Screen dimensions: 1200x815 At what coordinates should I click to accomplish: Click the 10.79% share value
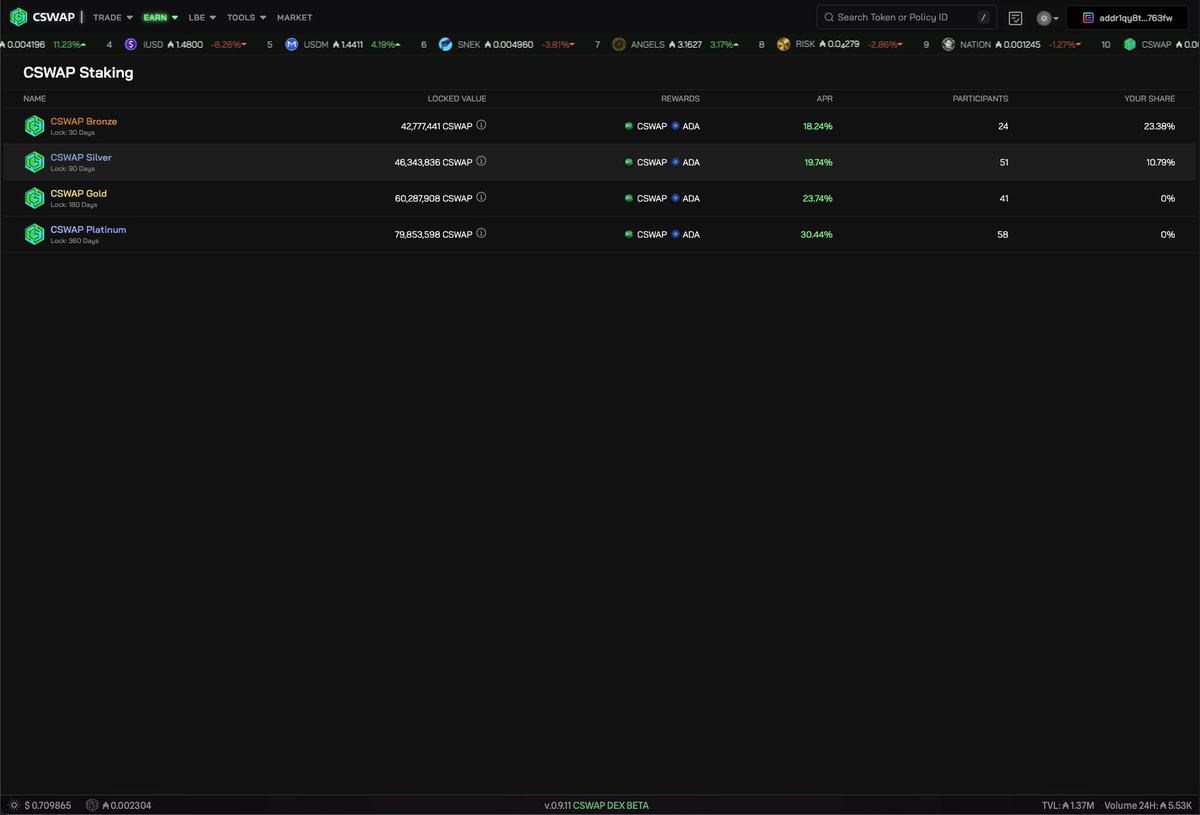(x=1160, y=162)
